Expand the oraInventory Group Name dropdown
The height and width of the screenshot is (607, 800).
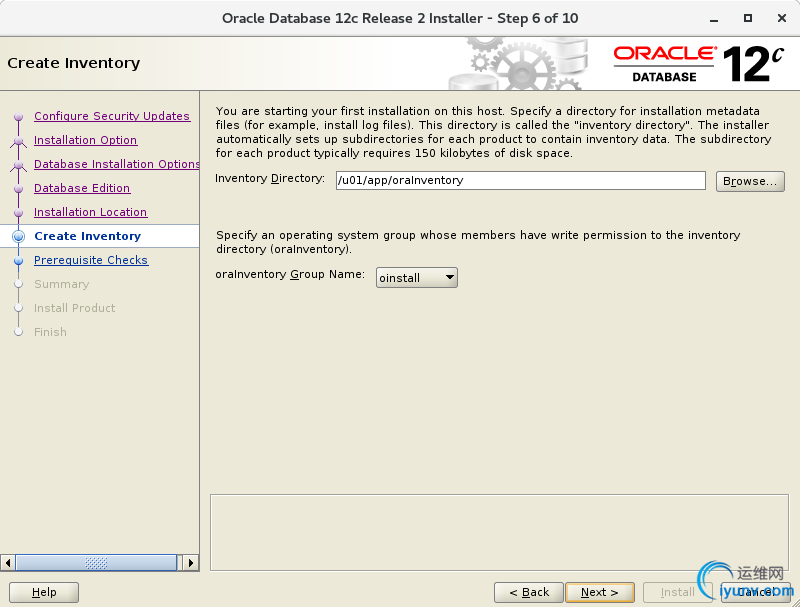tap(416, 277)
